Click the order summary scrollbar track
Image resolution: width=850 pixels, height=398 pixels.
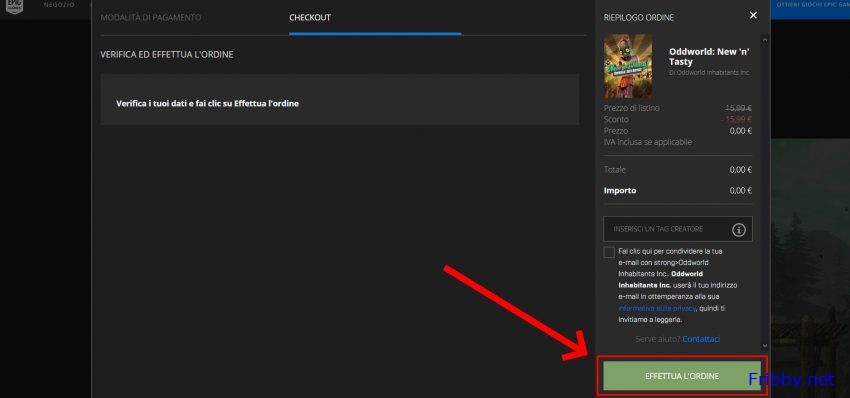pyautogui.click(x=765, y=192)
